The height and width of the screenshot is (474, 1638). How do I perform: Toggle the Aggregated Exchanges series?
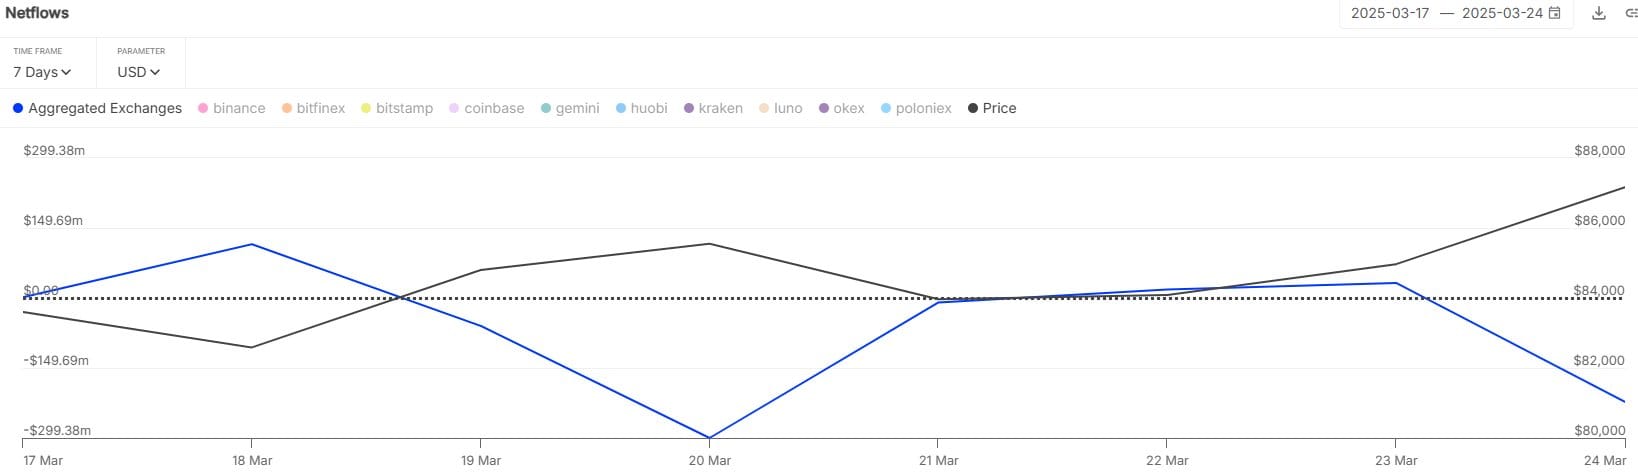(97, 108)
